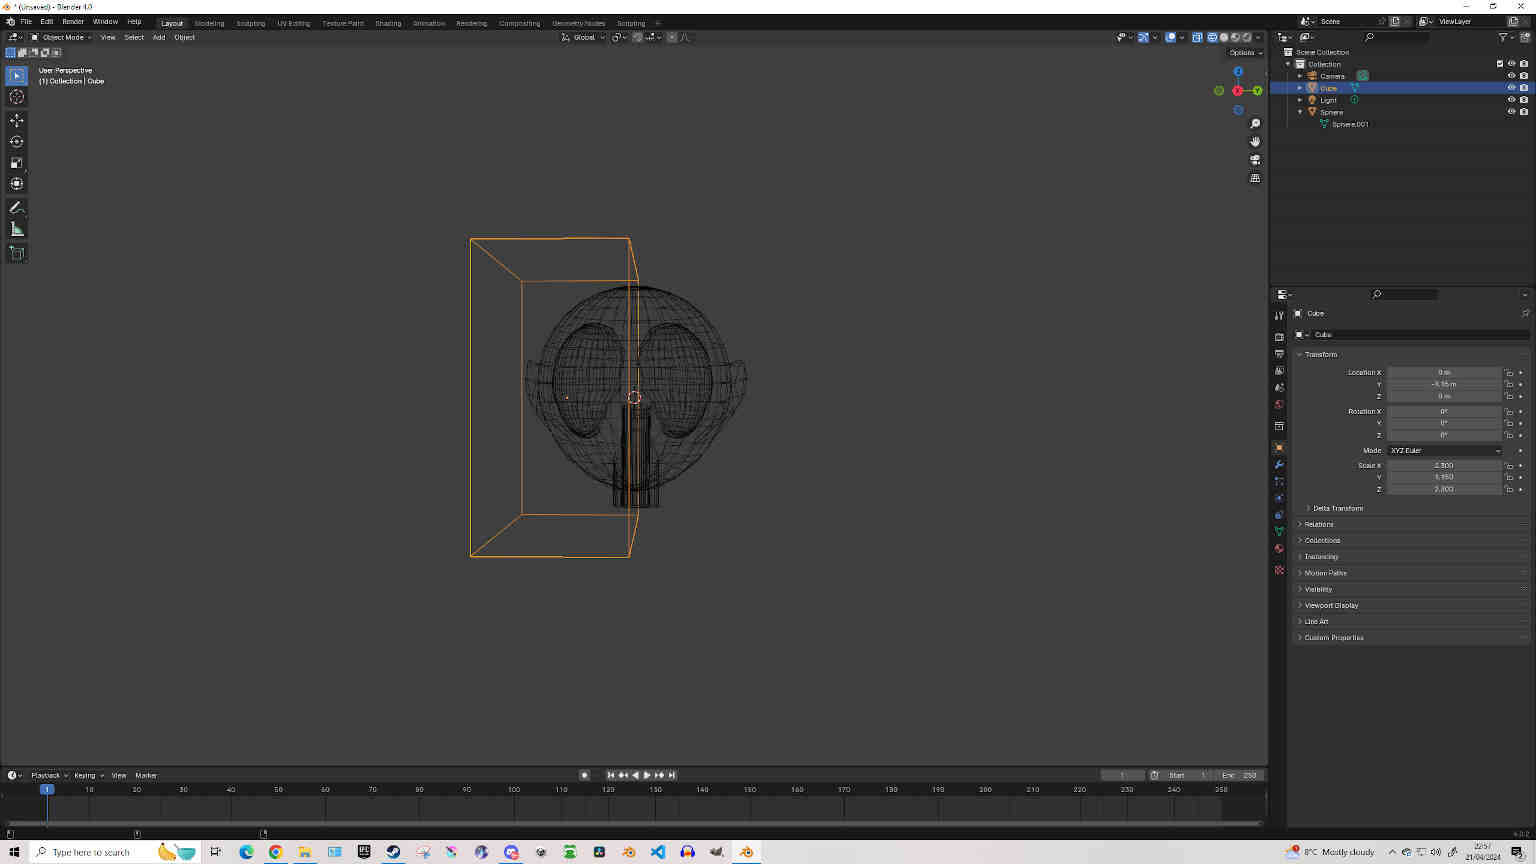1536x864 pixels.
Task: Open the Output properties tab
Action: pyautogui.click(x=1279, y=354)
